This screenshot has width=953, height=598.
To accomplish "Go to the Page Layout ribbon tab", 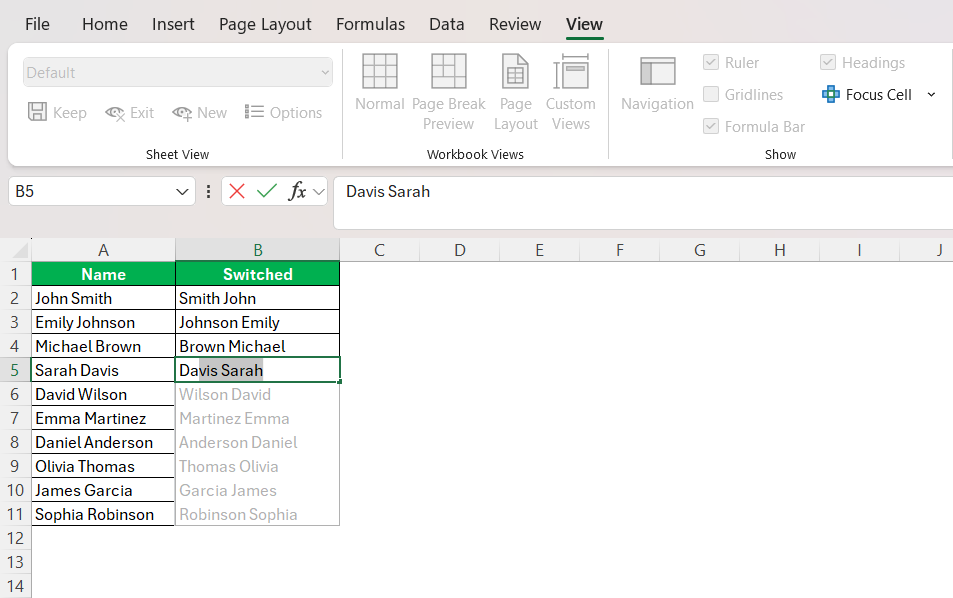I will tap(265, 24).
